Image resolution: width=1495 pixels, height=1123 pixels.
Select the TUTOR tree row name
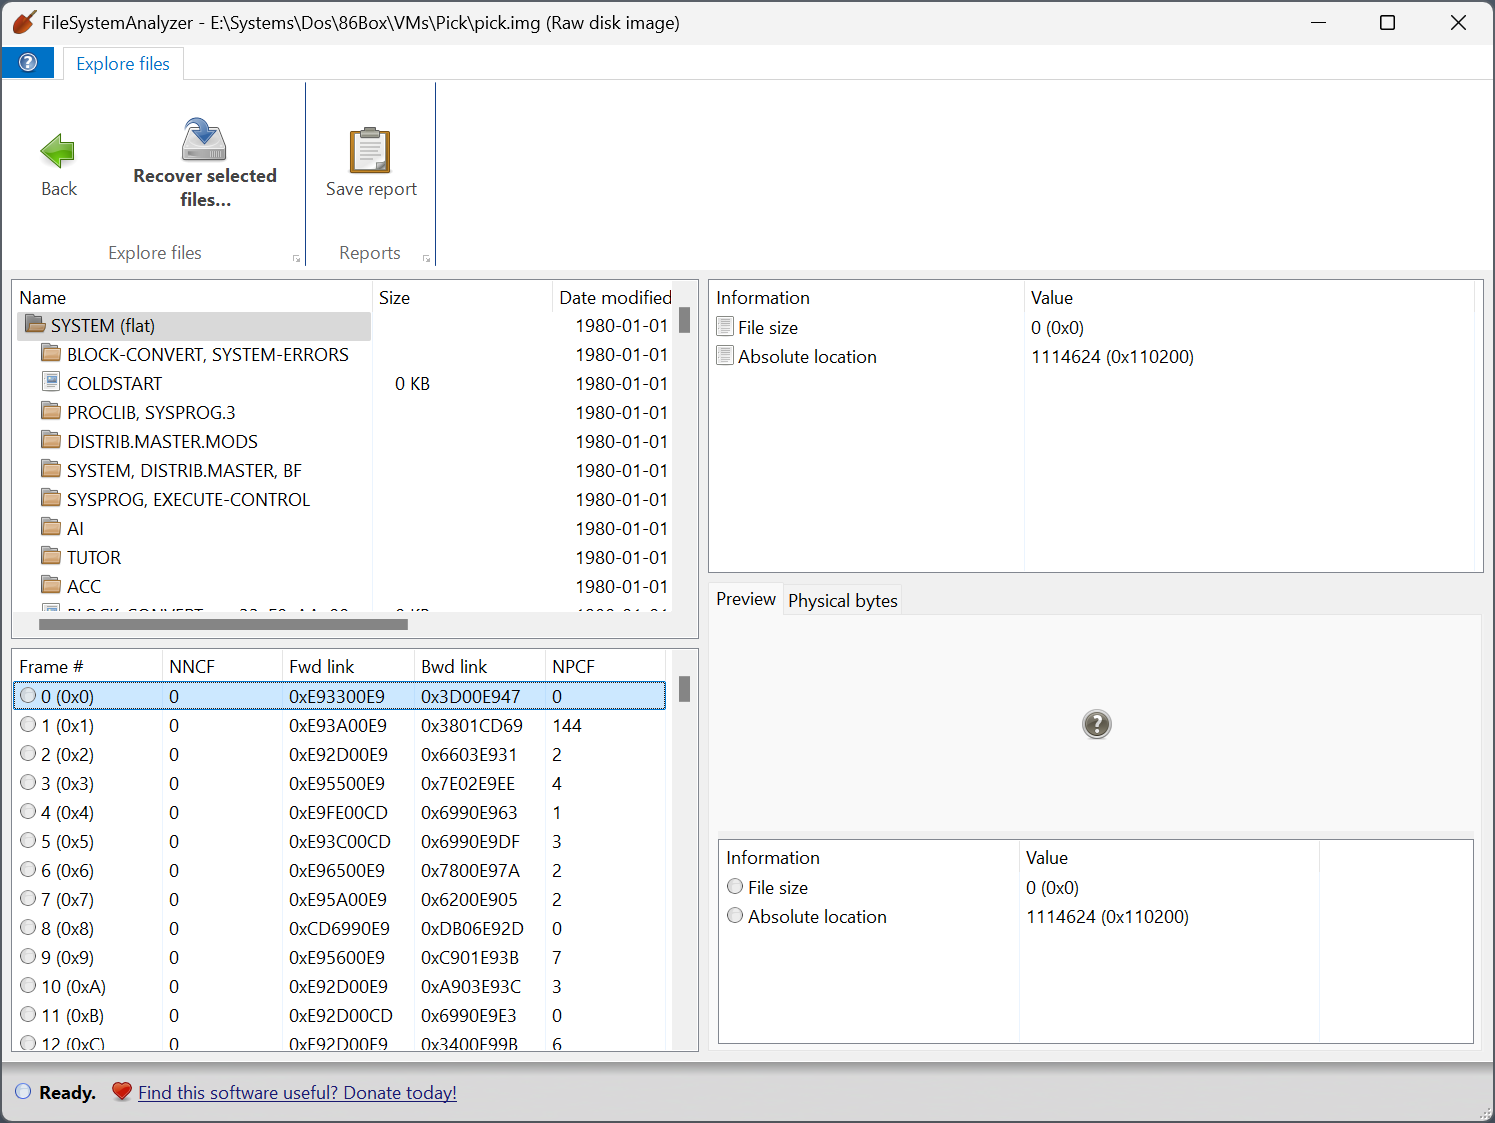click(x=94, y=557)
